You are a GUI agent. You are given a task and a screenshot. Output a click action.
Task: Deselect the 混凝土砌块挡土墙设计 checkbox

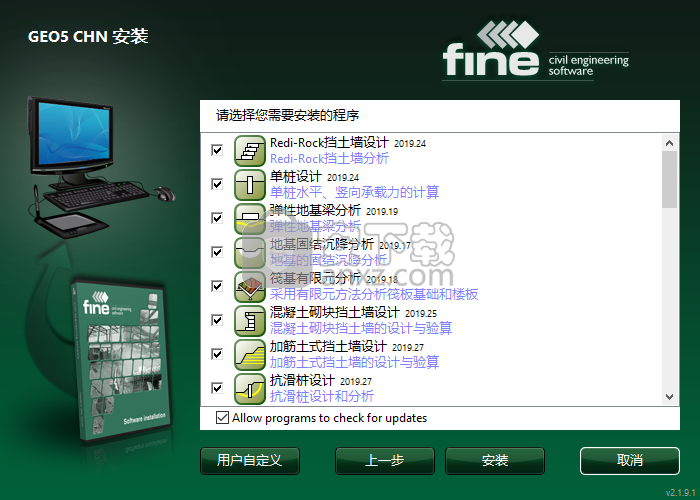coord(217,320)
